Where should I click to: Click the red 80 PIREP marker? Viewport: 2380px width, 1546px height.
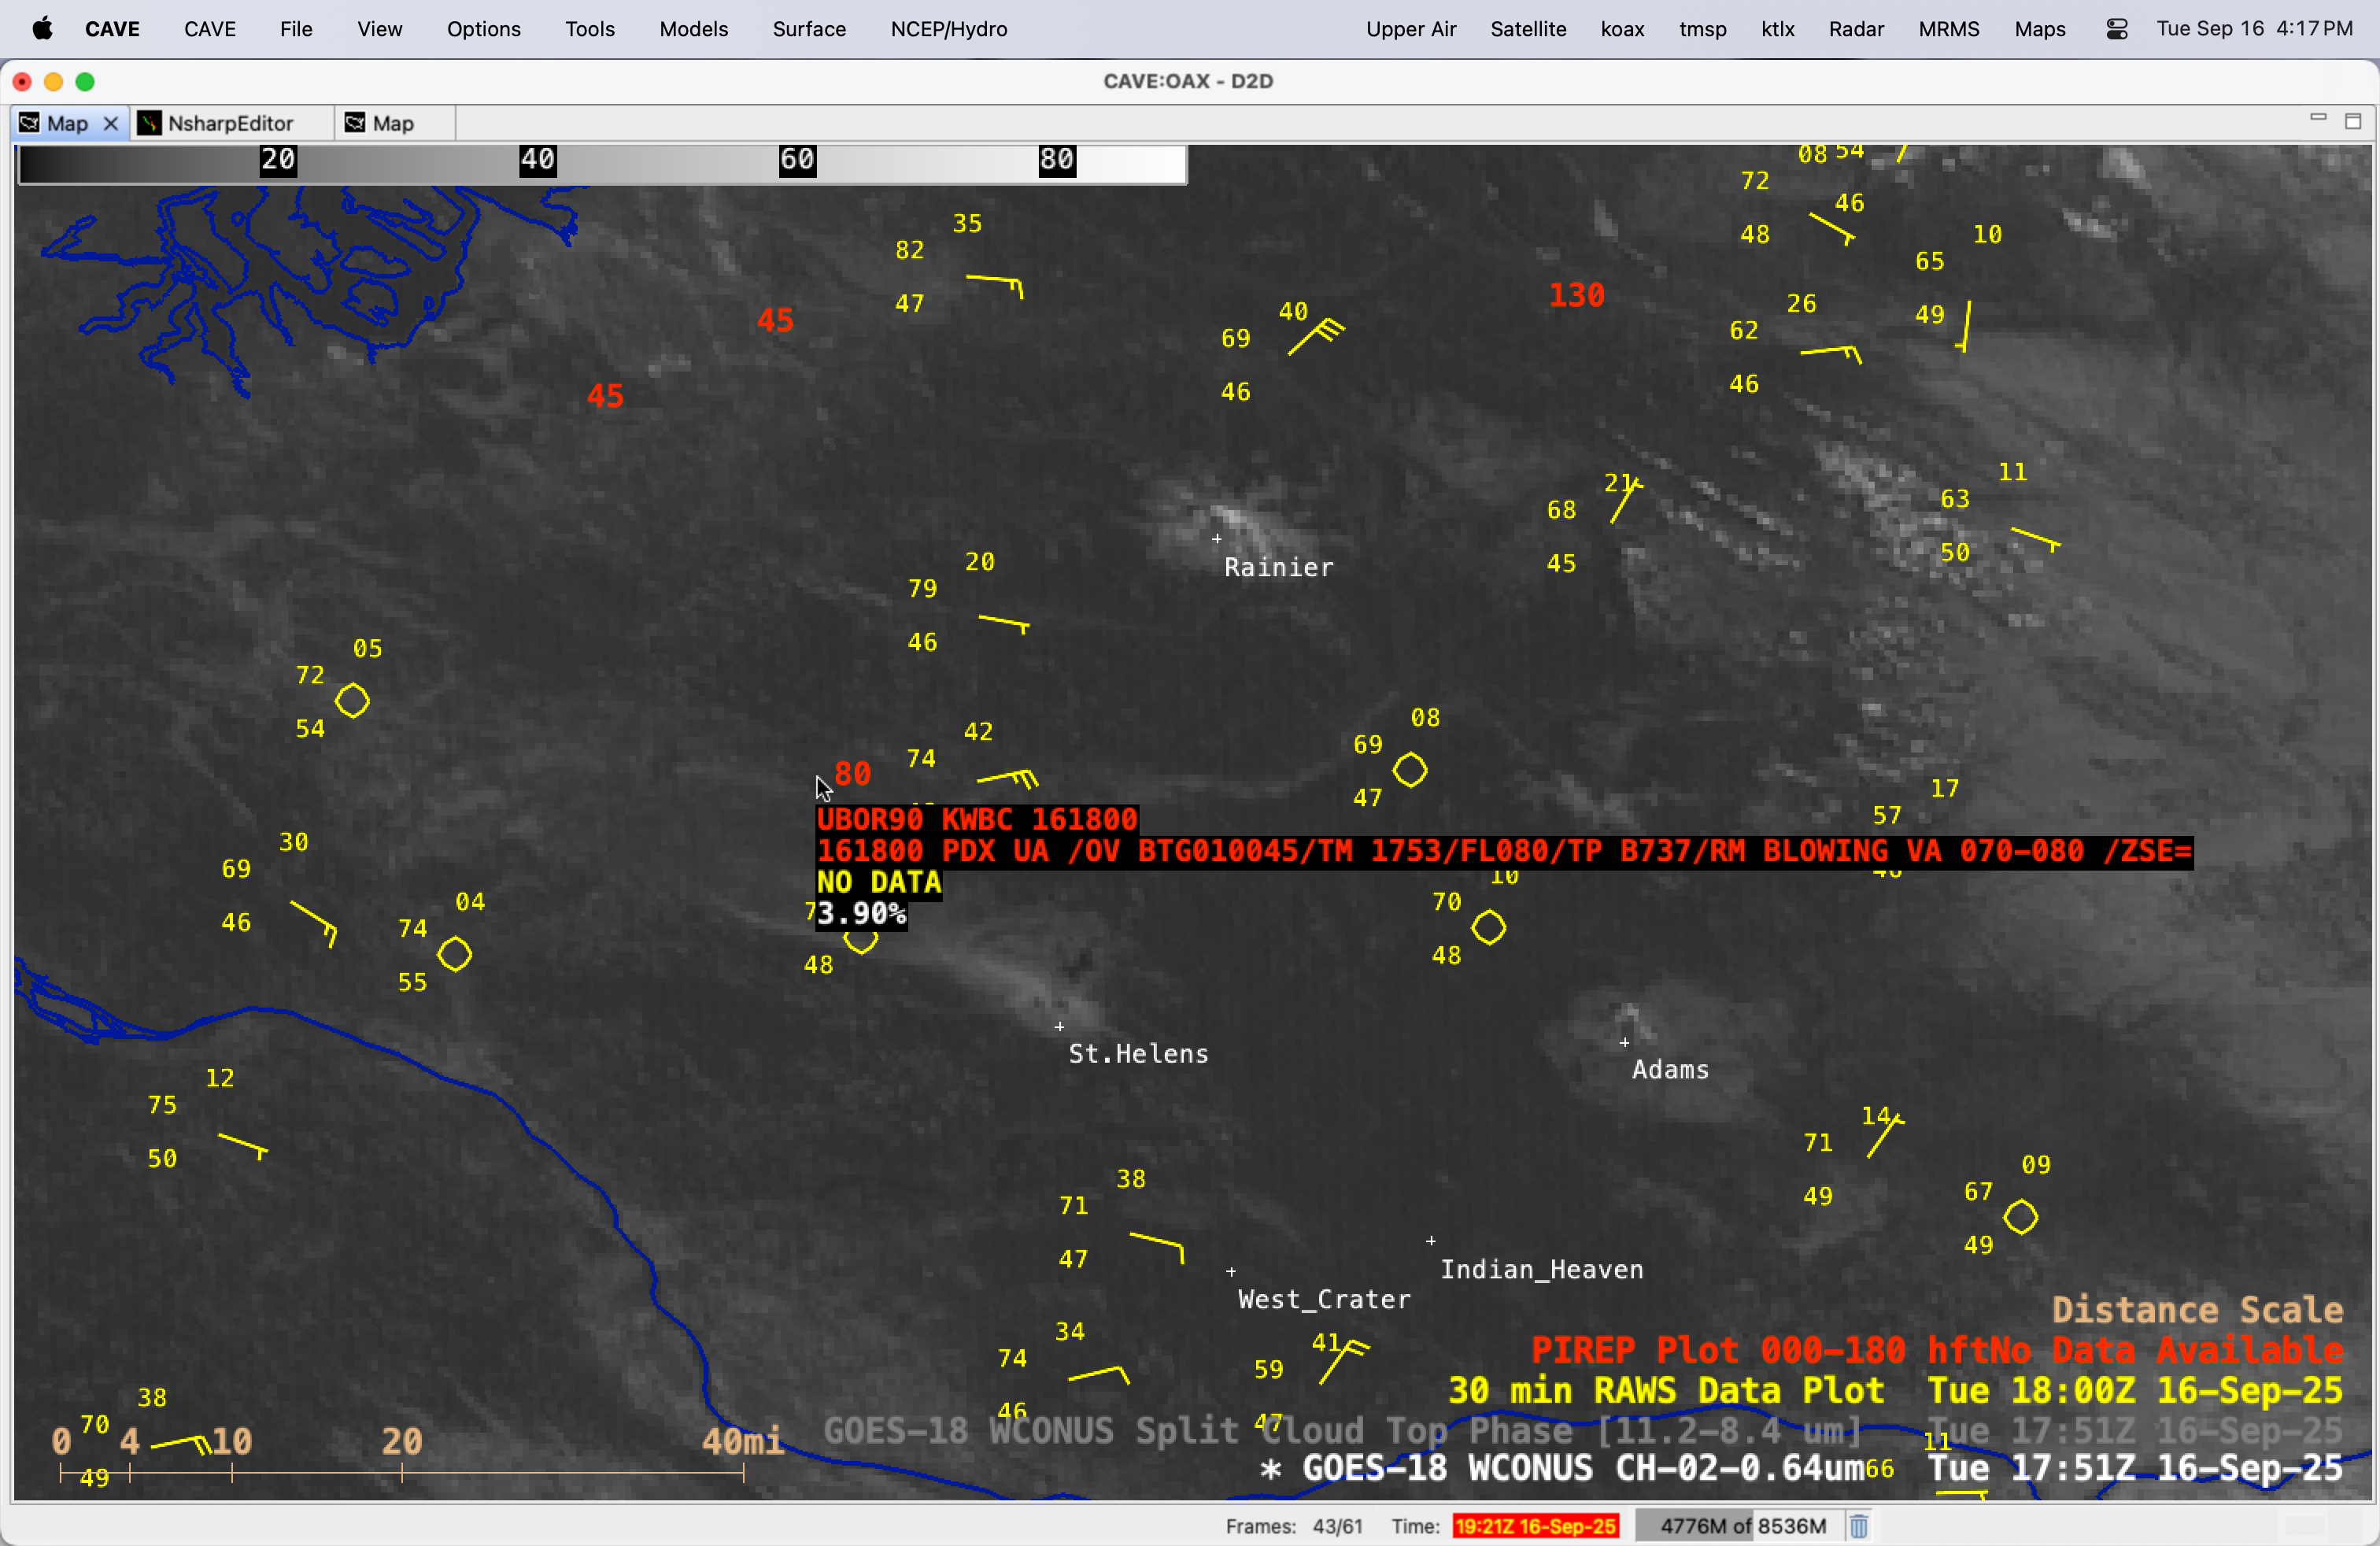point(852,773)
